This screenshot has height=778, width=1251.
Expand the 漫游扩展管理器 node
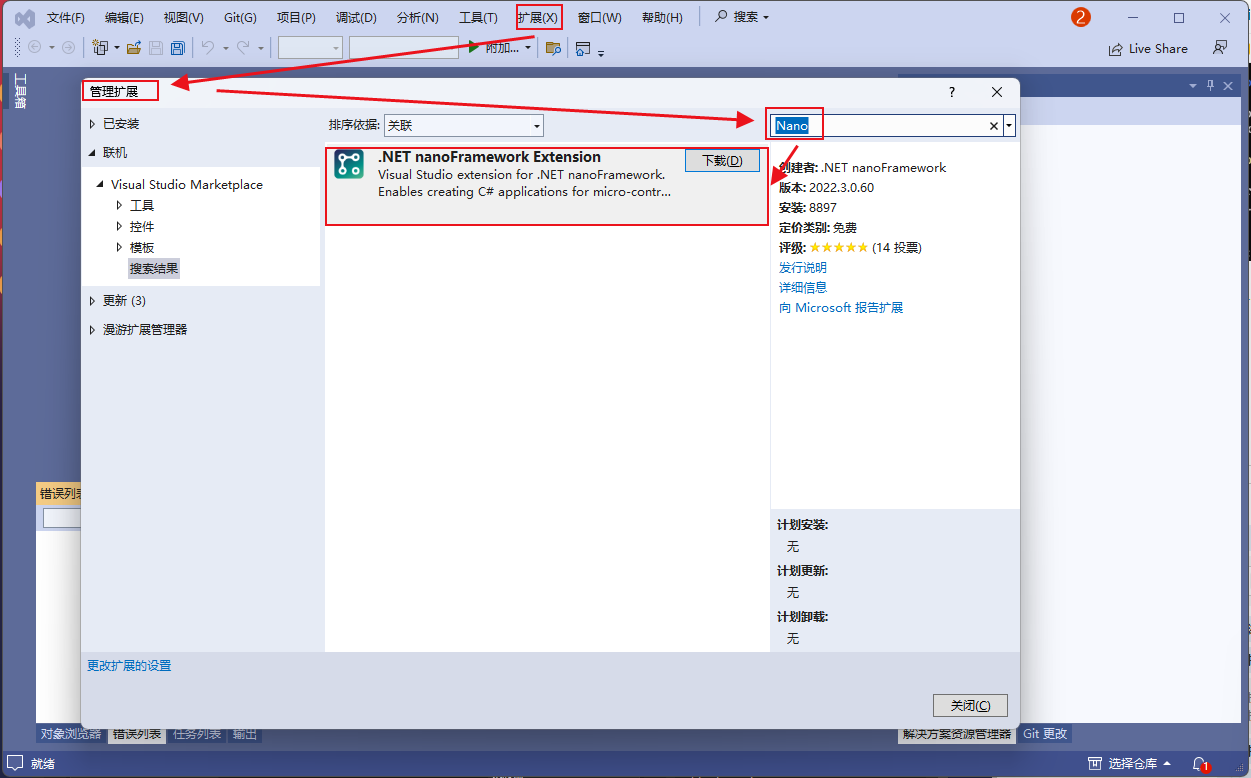click(x=92, y=330)
